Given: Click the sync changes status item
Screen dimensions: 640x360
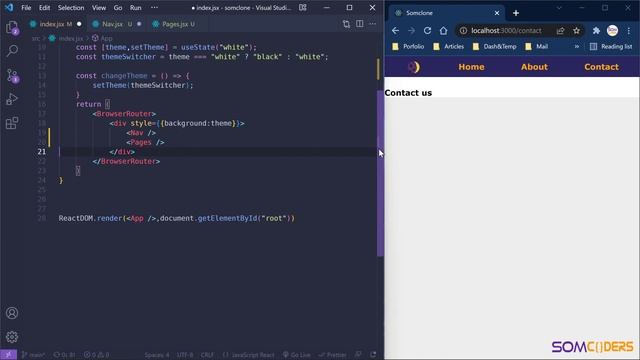Looking at the screenshot, I should pyautogui.click(x=64, y=355).
